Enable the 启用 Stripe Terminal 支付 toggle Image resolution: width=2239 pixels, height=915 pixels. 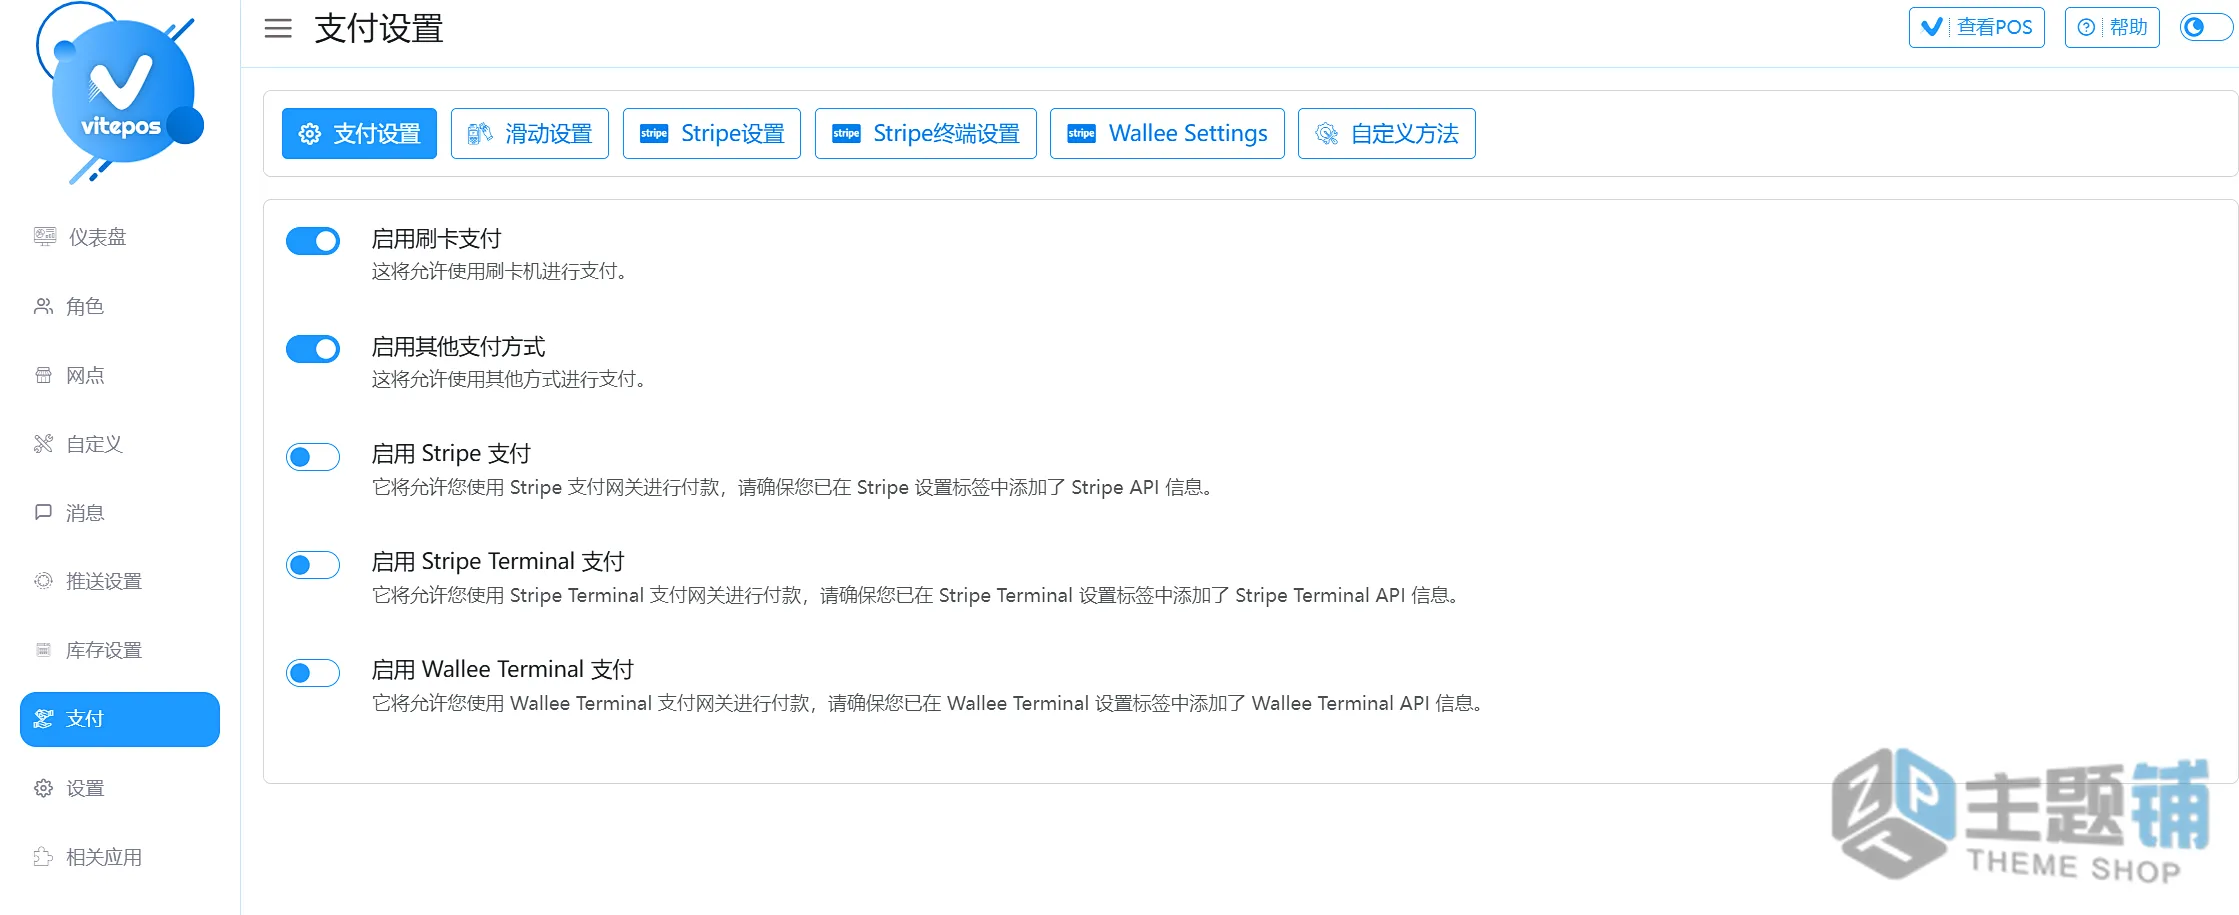tap(313, 565)
